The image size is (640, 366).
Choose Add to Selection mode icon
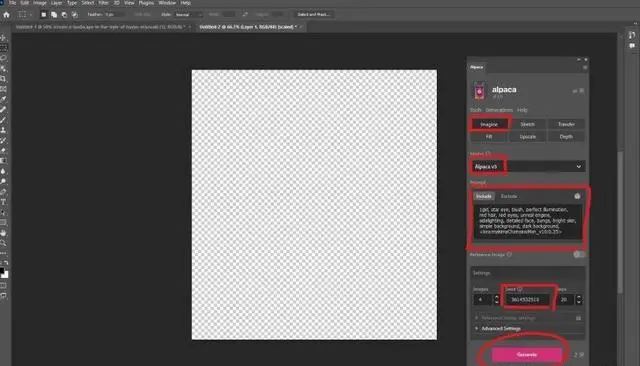(54, 15)
